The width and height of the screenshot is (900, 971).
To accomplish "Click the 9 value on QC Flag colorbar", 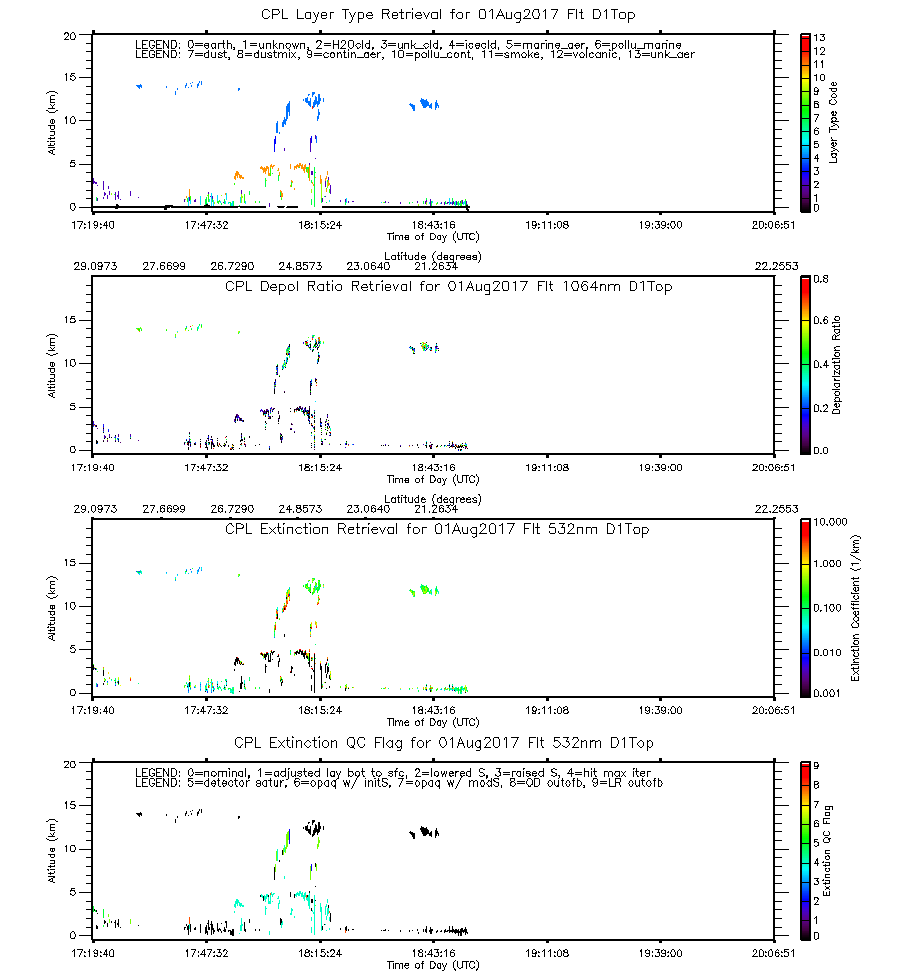I will (816, 766).
